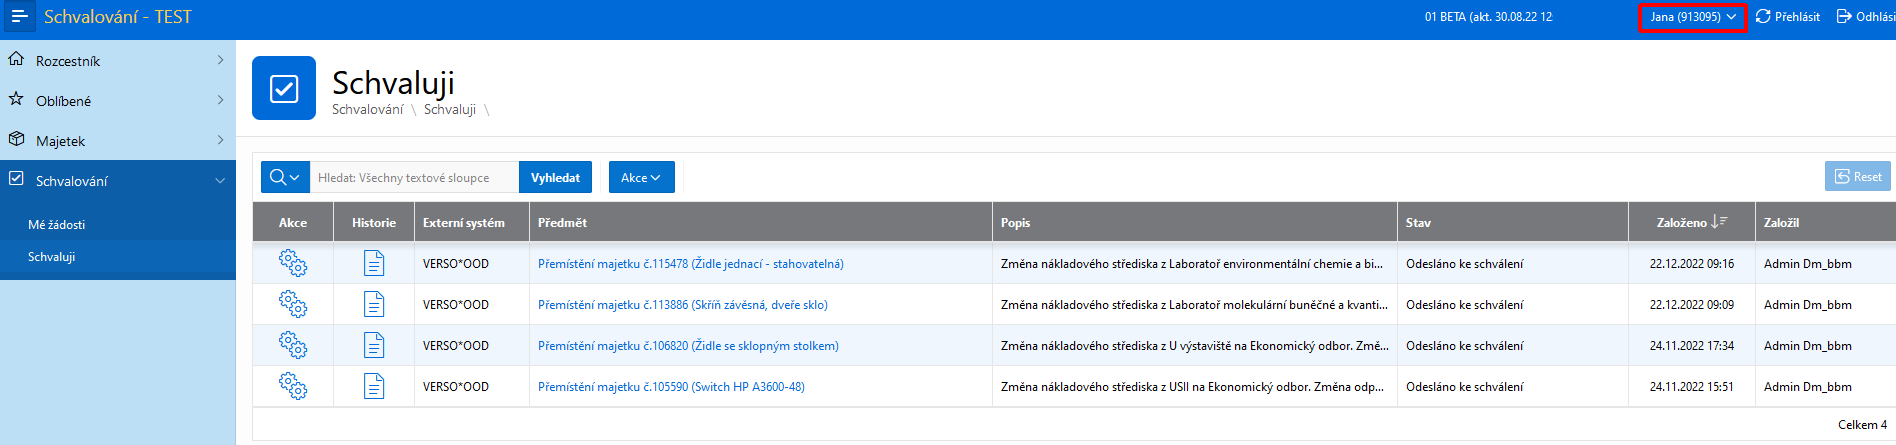
Task: Open the search column selector magnifier dropdown
Action: coord(285,177)
